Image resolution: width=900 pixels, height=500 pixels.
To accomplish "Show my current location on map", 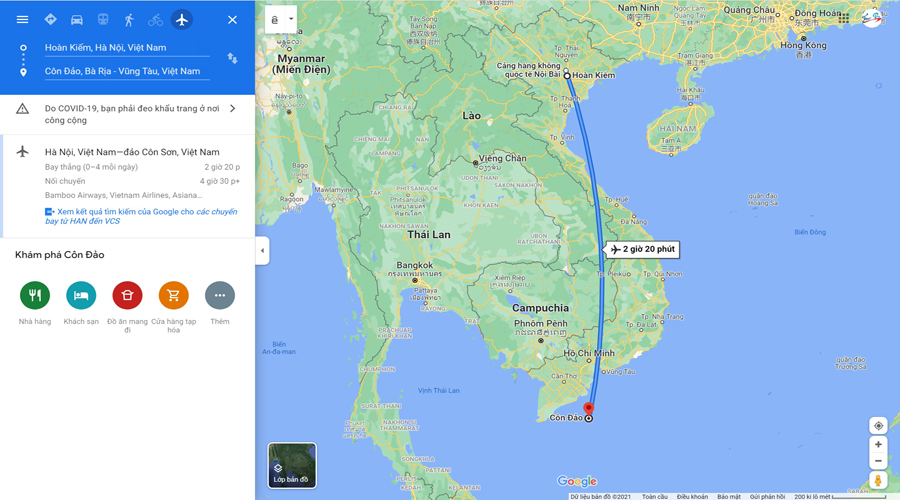I will click(878, 426).
